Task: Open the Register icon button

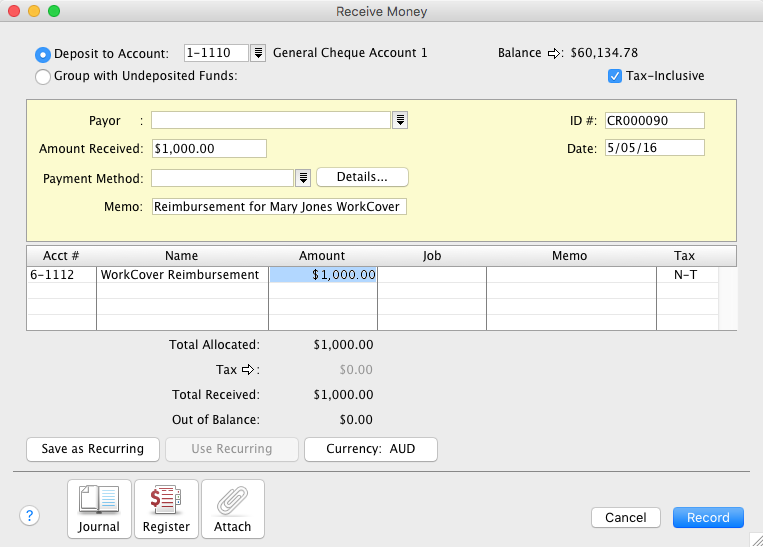Action: tap(166, 509)
